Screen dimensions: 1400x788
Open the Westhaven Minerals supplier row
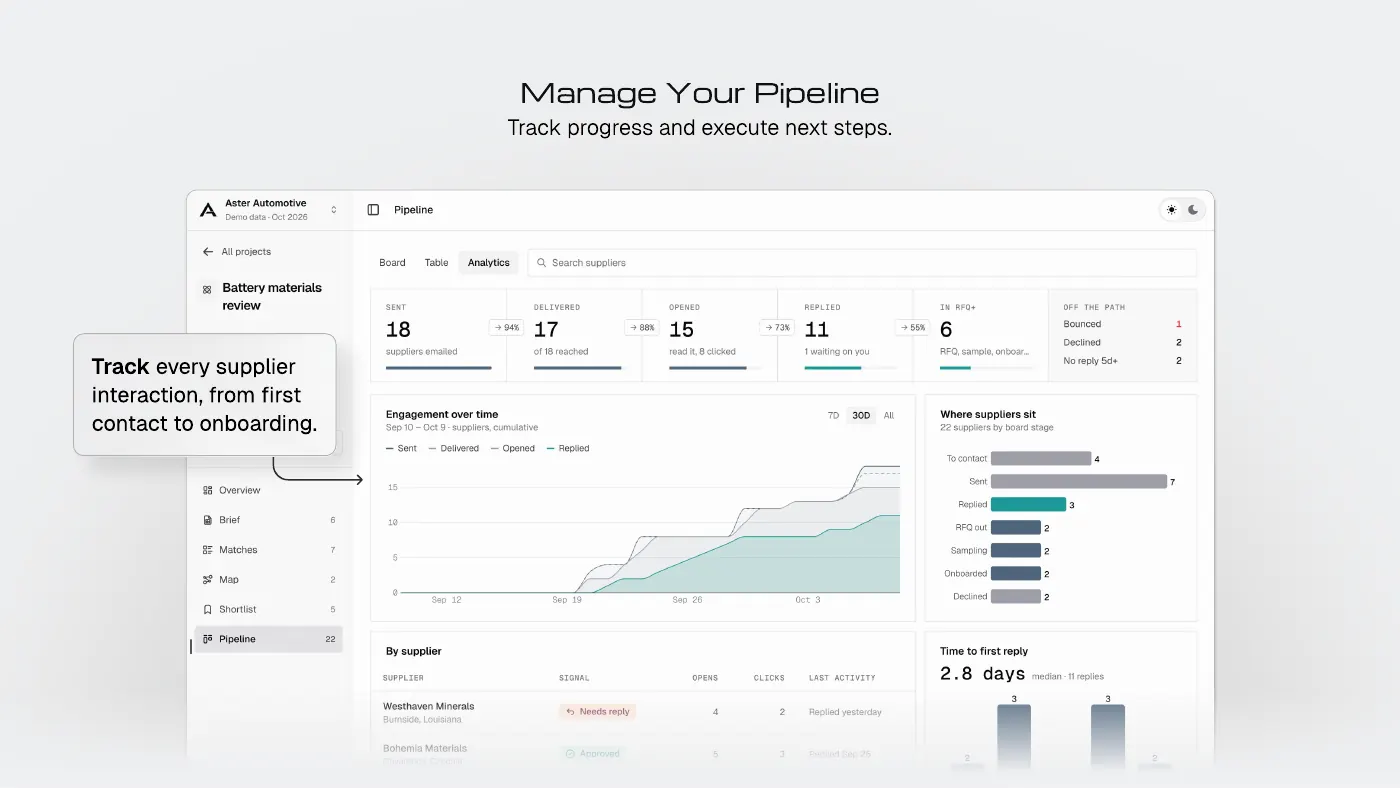pyautogui.click(x=643, y=712)
